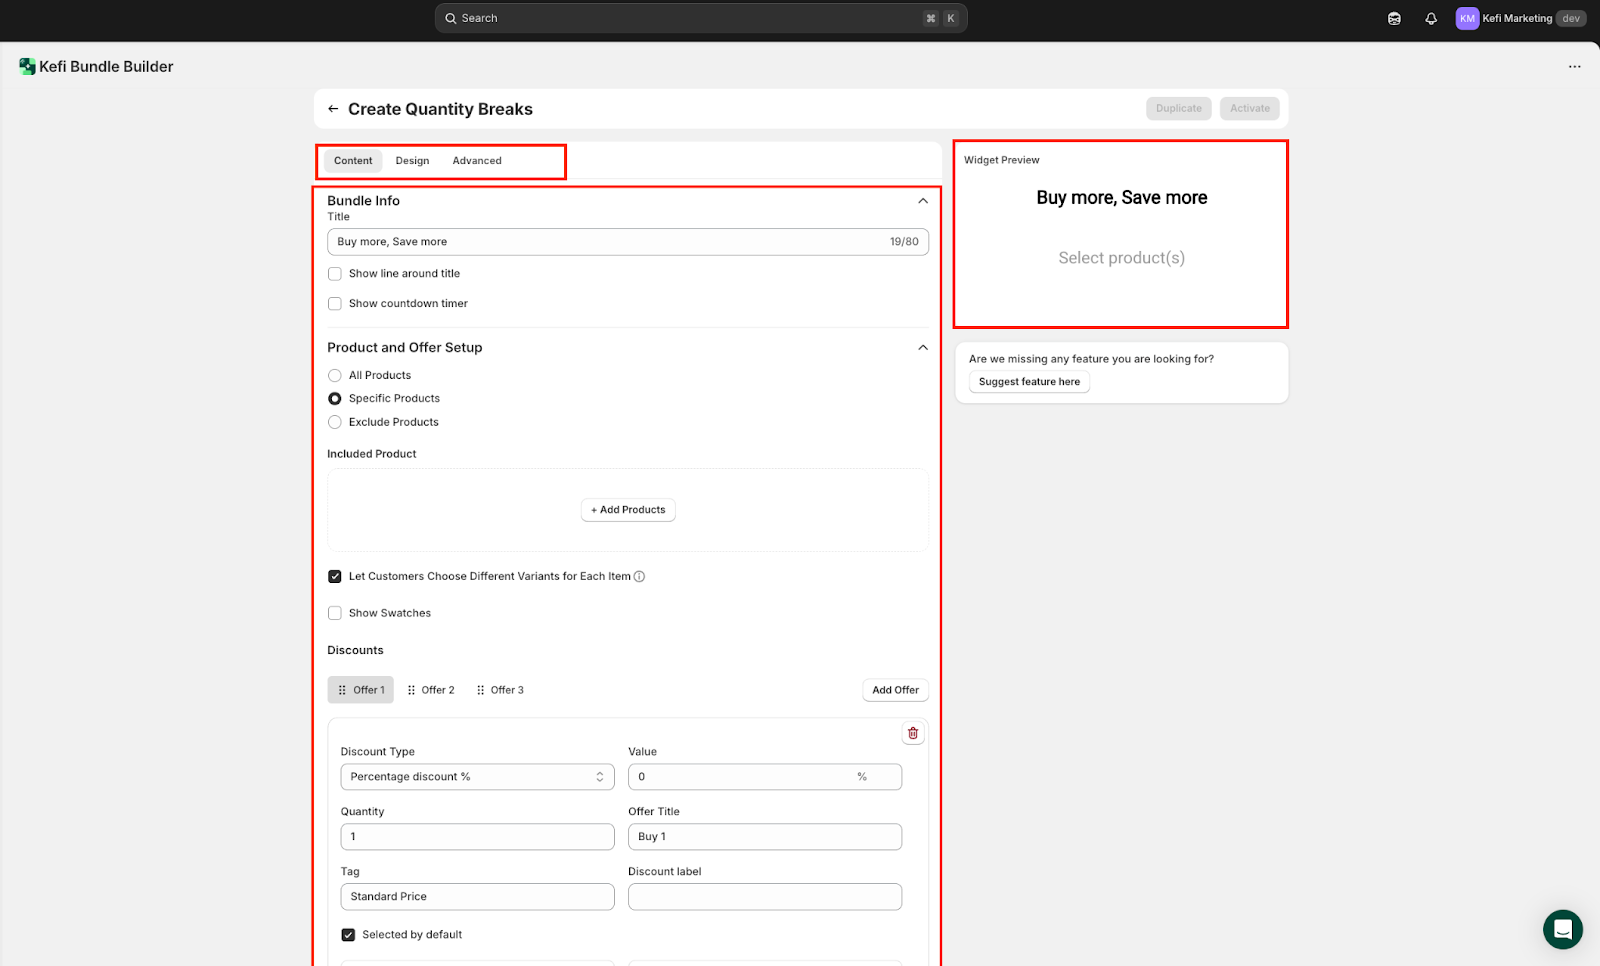
Task: Open the notifications bell
Action: point(1431,19)
